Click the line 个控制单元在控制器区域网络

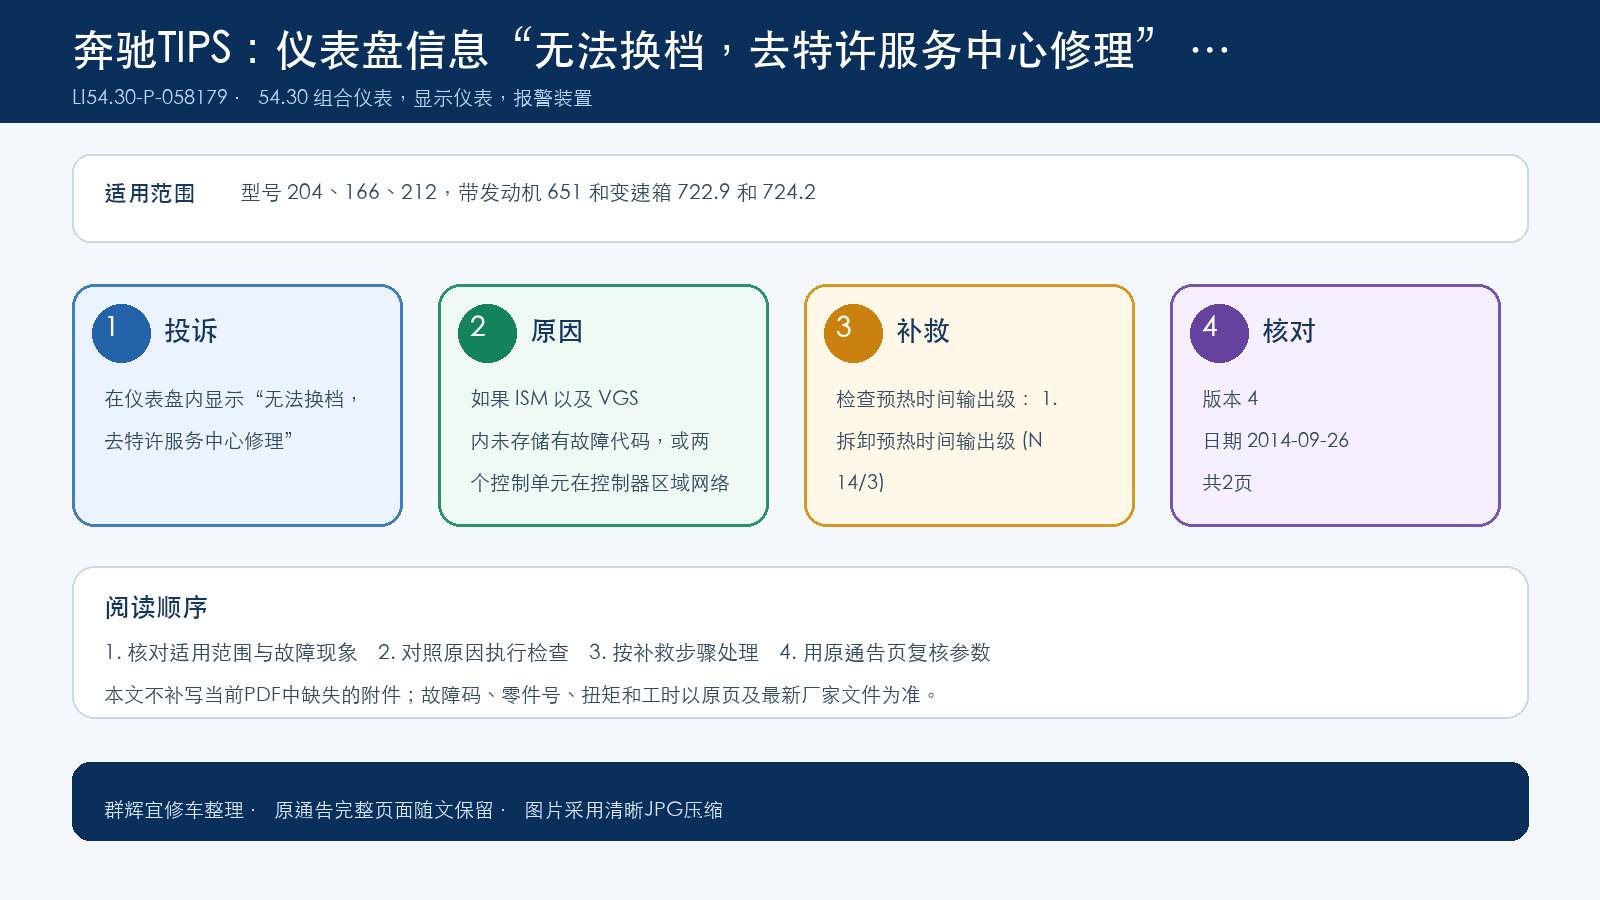click(600, 483)
